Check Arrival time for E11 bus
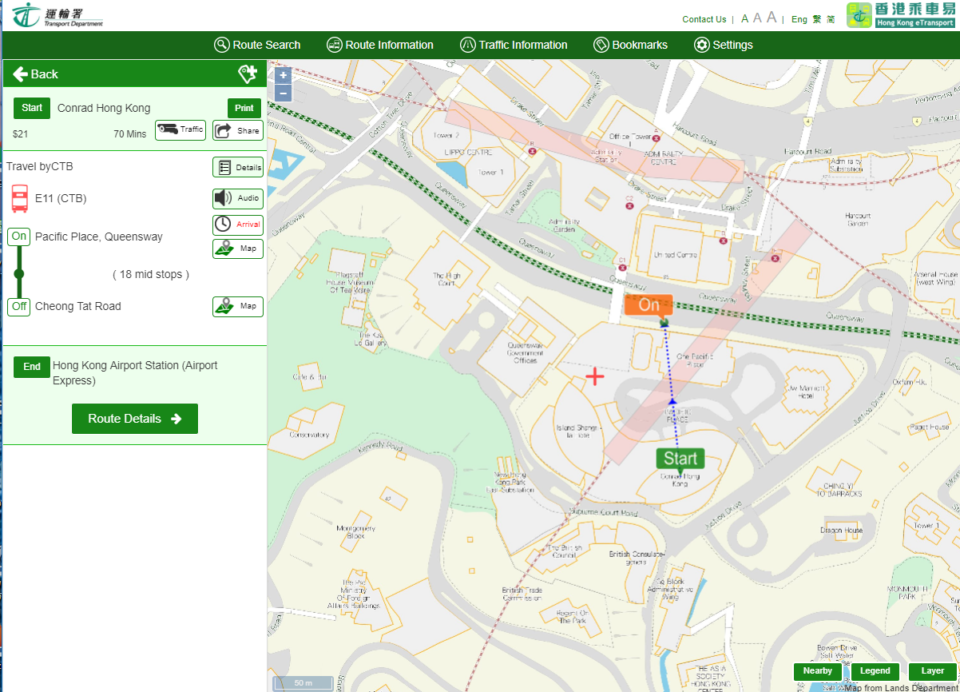This screenshot has width=960, height=692. tap(237, 225)
